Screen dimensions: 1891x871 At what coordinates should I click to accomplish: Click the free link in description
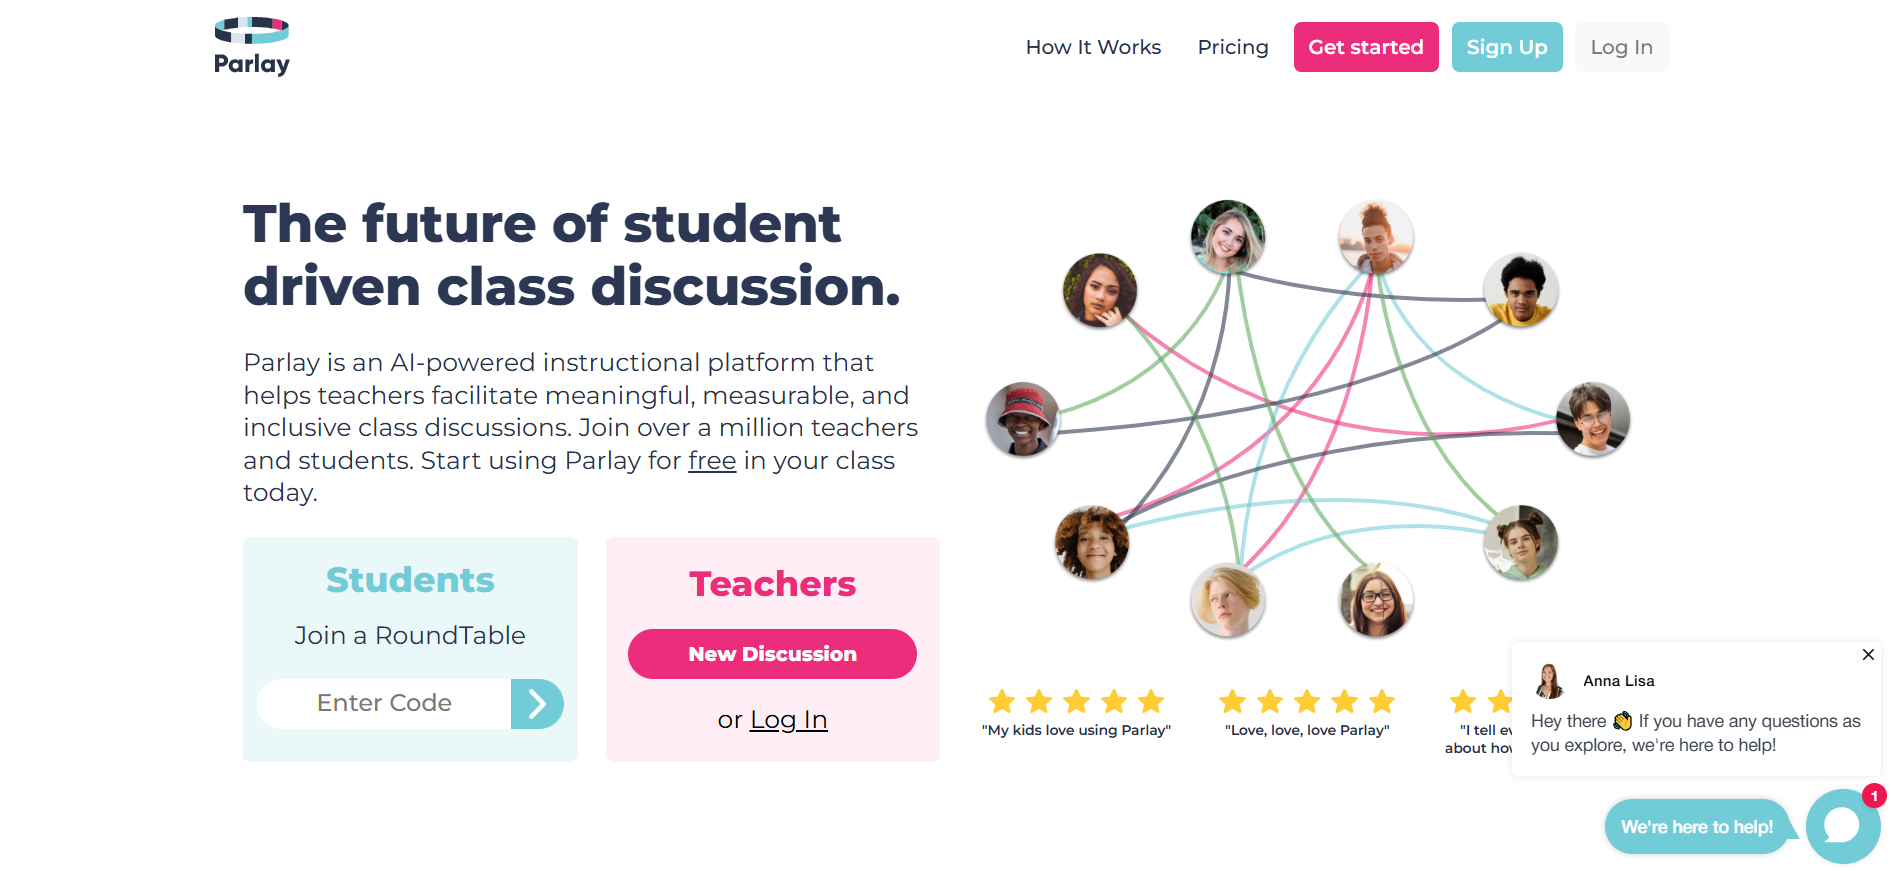click(712, 461)
